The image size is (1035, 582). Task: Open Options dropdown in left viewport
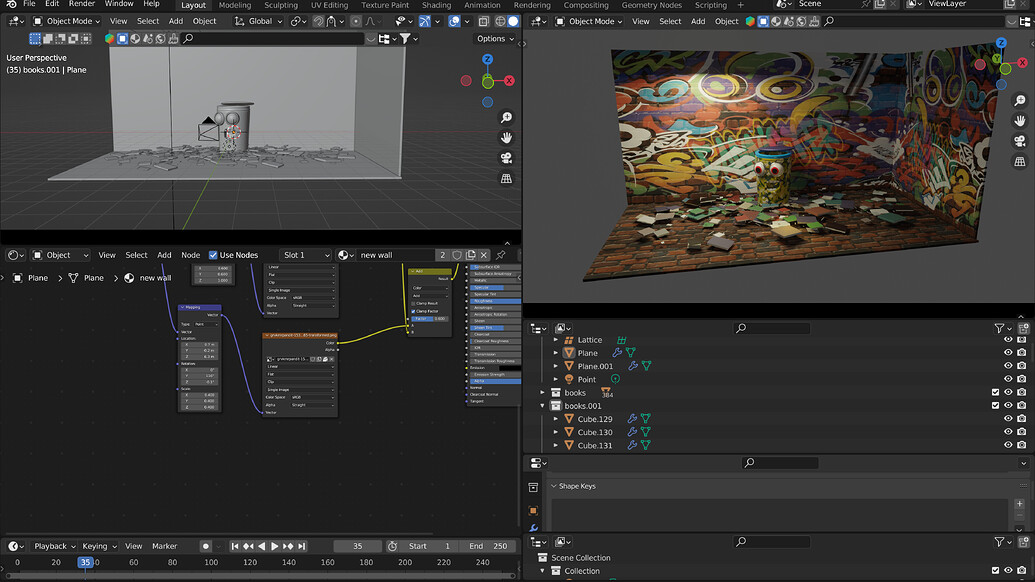(x=495, y=39)
